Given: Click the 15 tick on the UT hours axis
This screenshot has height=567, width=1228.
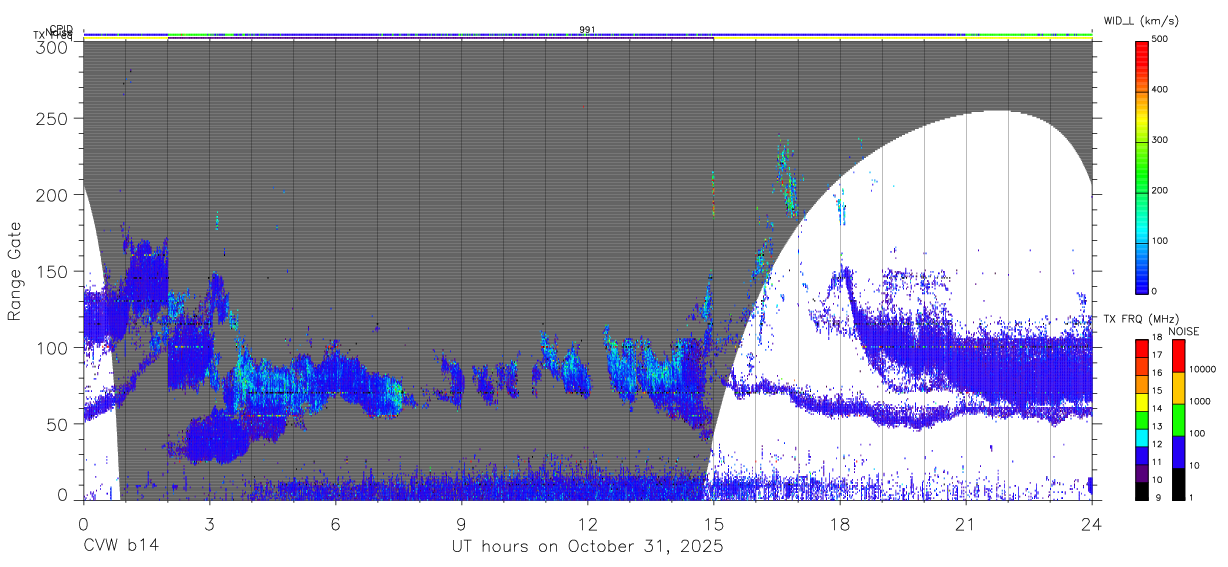Looking at the screenshot, I should coord(713,523).
